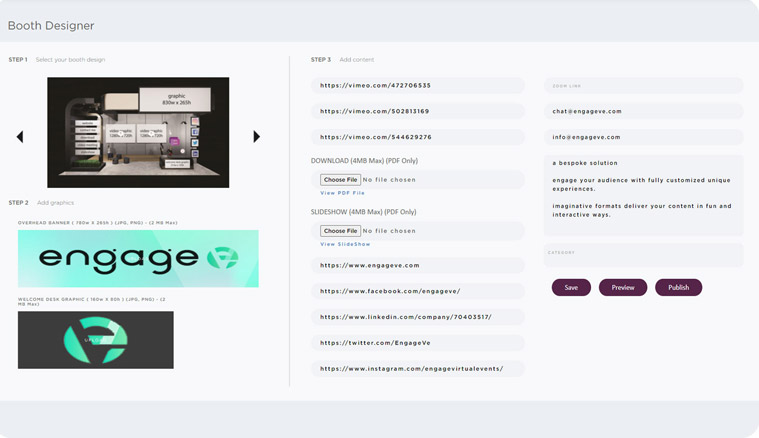Viewport: 759px width, 438px height.
Task: Go to previous booth design arrow
Action: (x=20, y=136)
